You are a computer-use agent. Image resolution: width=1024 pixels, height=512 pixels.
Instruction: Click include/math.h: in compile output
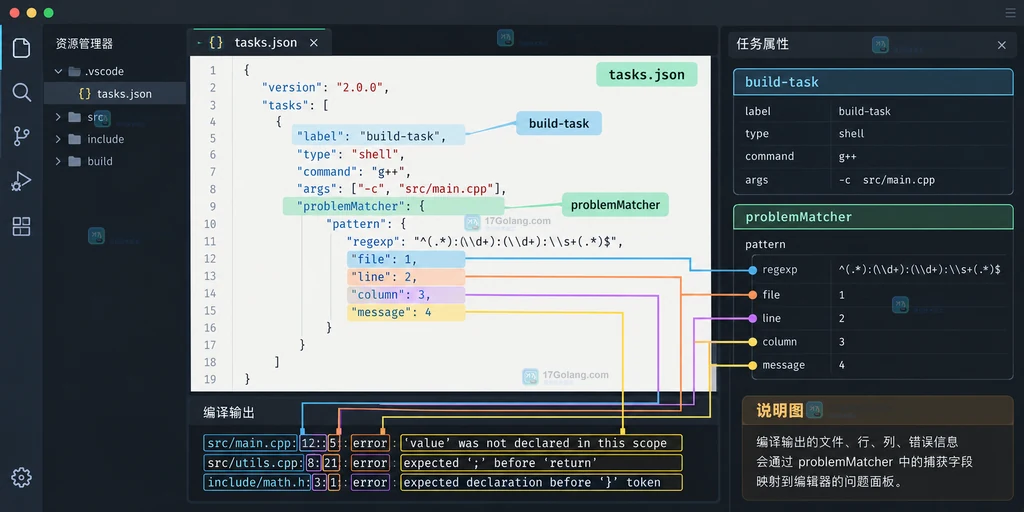click(257, 483)
